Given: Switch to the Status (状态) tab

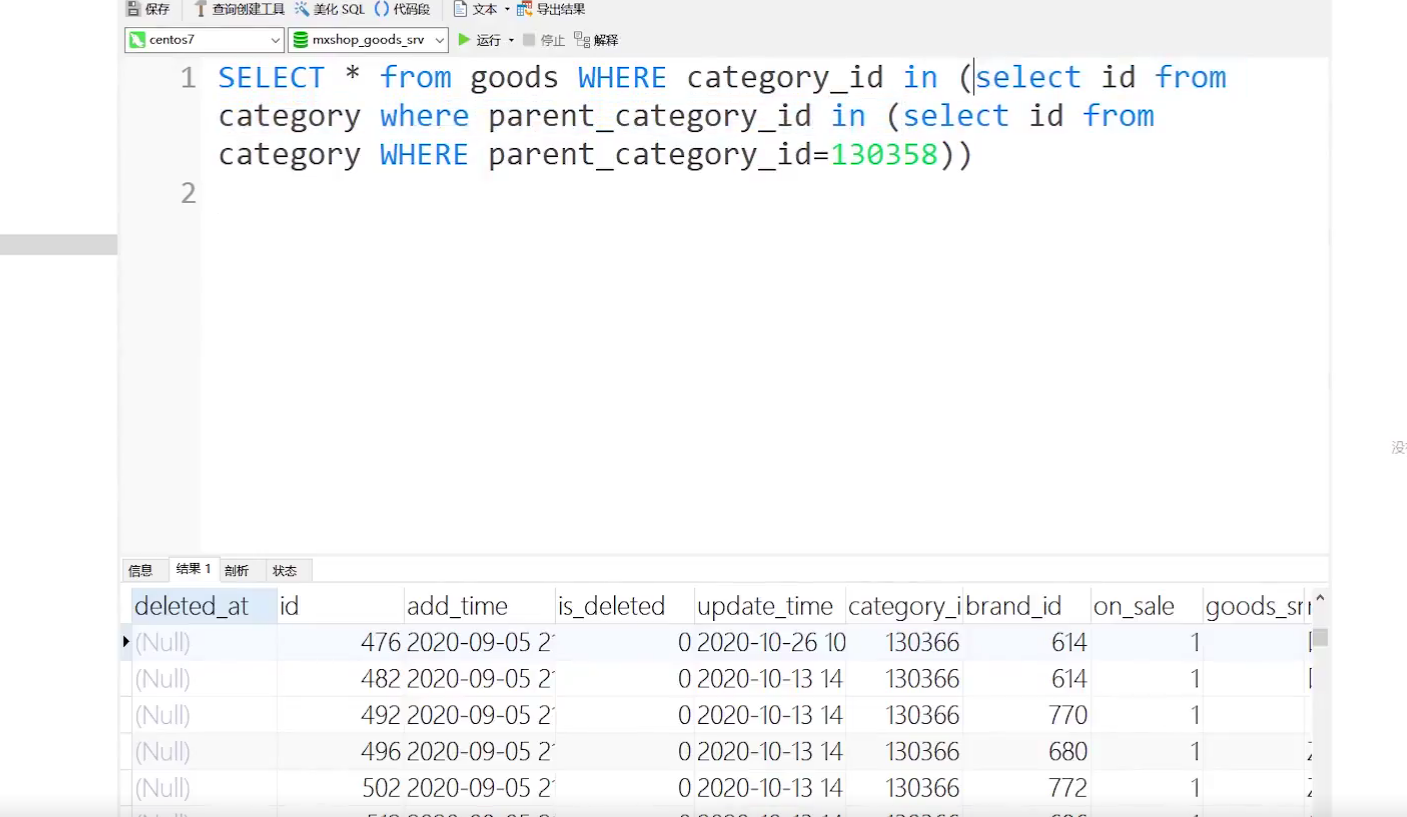Looking at the screenshot, I should click(x=285, y=571).
